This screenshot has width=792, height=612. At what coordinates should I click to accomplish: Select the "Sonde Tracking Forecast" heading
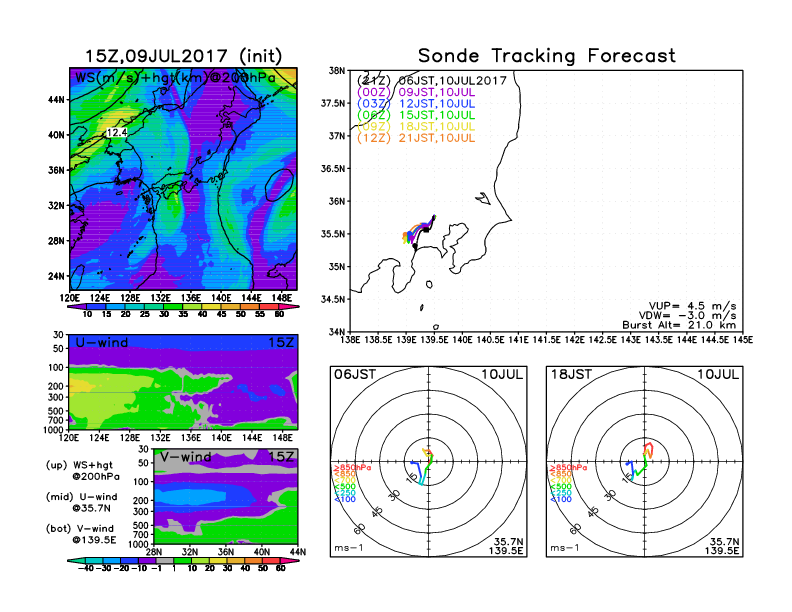coord(547,56)
